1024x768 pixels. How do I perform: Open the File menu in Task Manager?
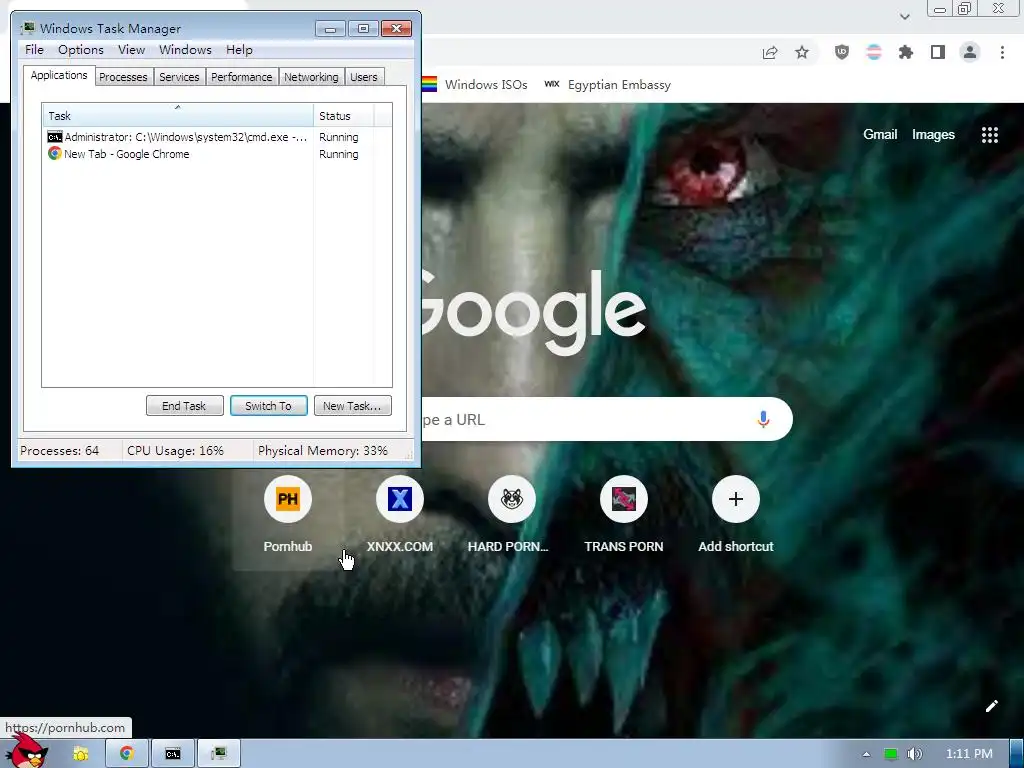coord(34,50)
